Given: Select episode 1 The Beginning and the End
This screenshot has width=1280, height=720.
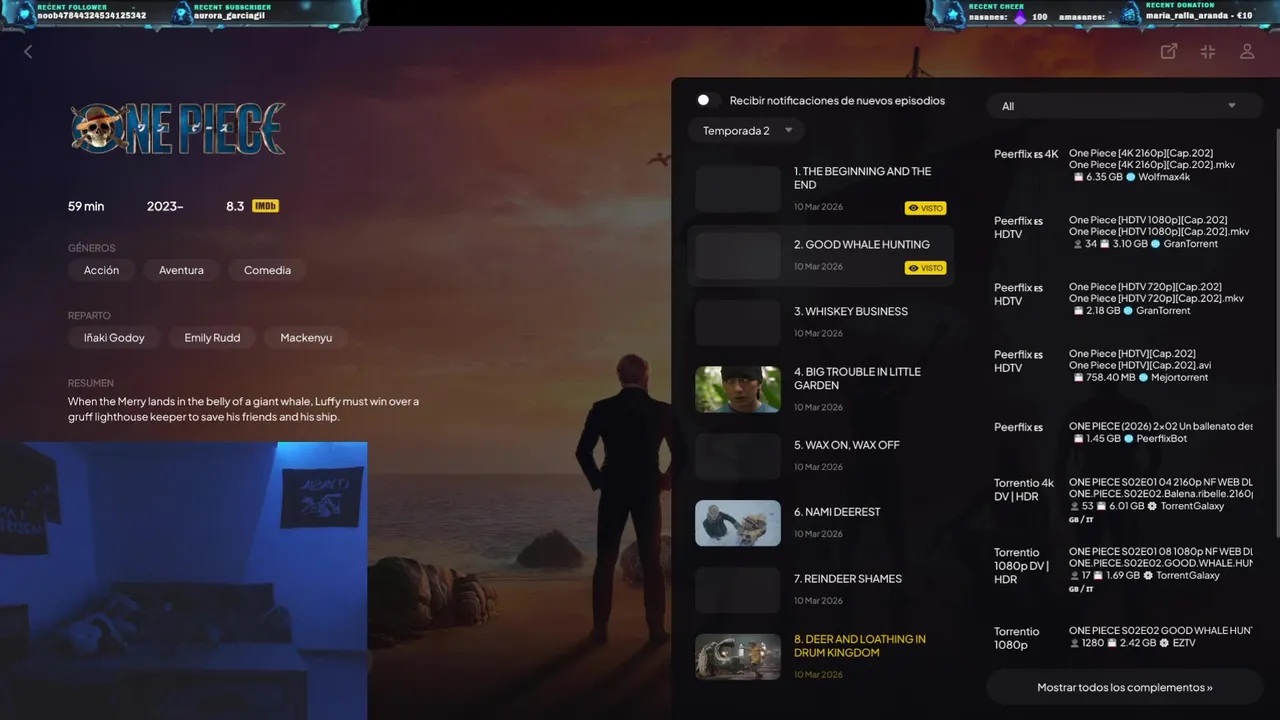Looking at the screenshot, I should click(x=820, y=189).
